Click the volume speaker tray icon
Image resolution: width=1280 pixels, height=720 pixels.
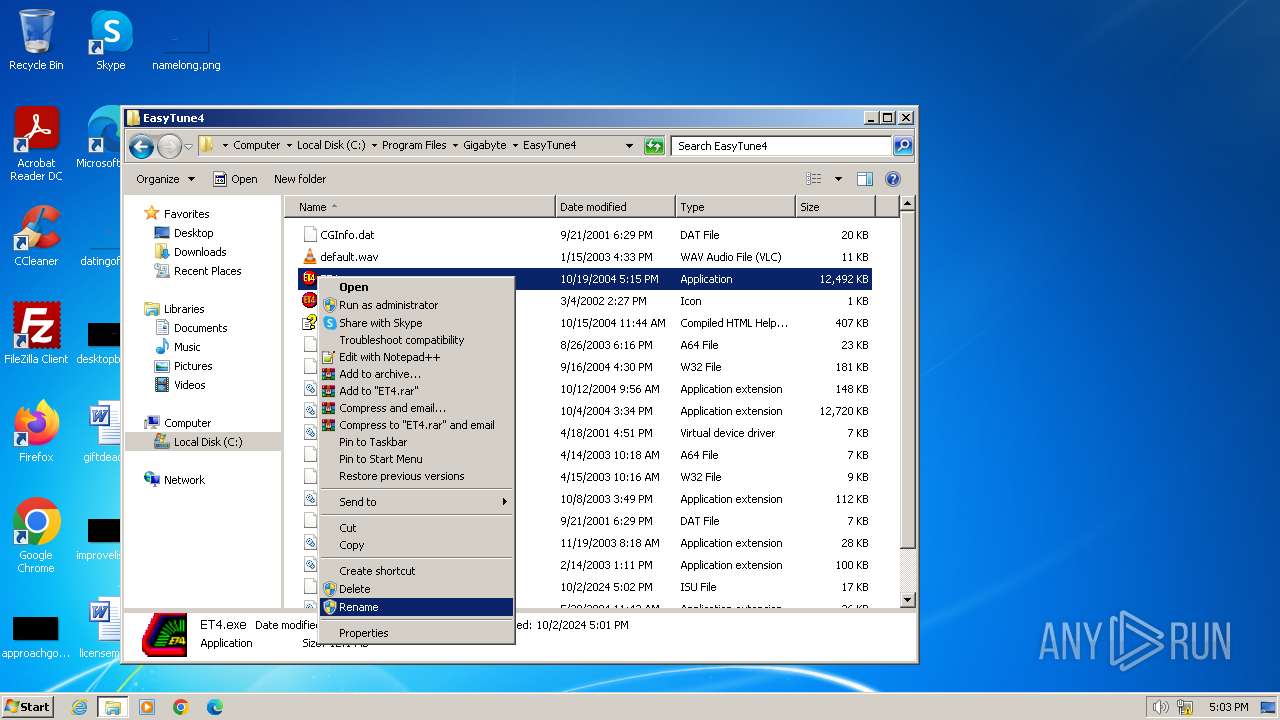[1160, 707]
